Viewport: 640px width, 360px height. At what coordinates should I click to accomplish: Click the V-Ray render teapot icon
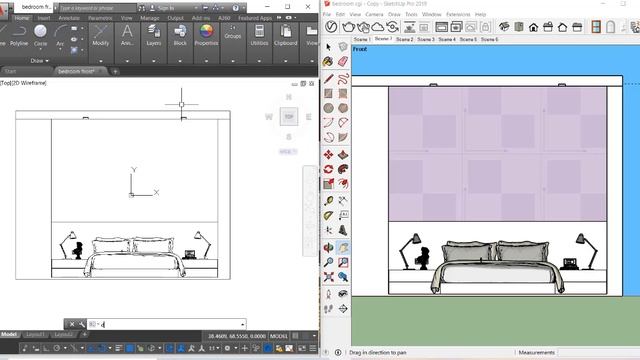coord(348,27)
